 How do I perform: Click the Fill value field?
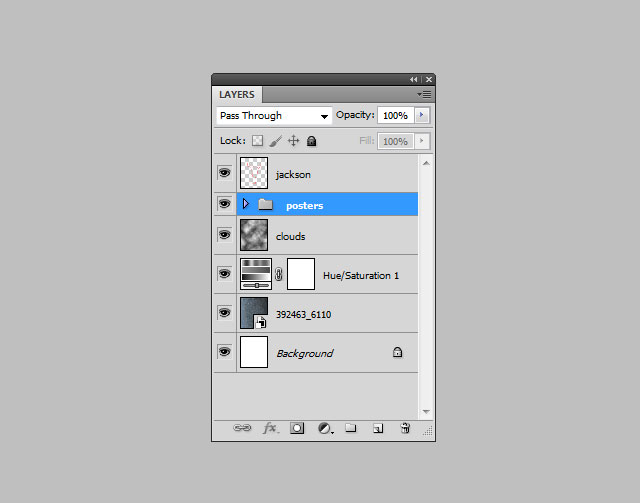pos(396,141)
